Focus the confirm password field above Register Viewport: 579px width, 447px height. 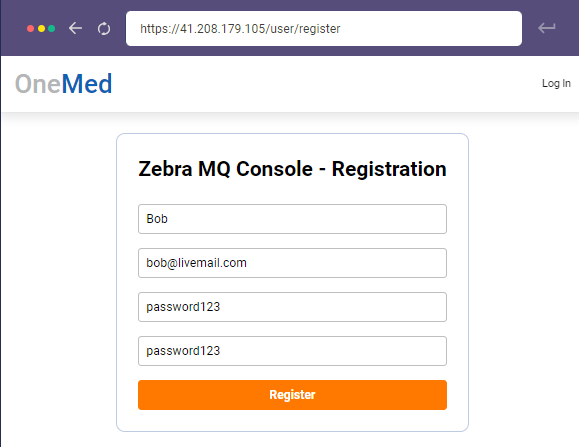[292, 351]
